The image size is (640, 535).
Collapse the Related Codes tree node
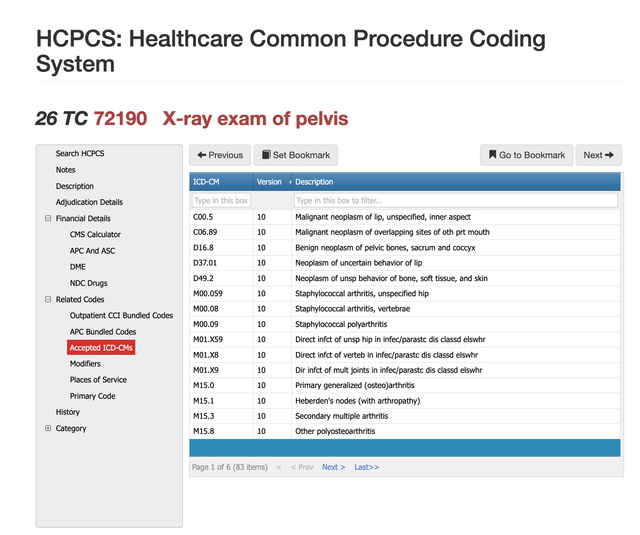tap(47, 299)
